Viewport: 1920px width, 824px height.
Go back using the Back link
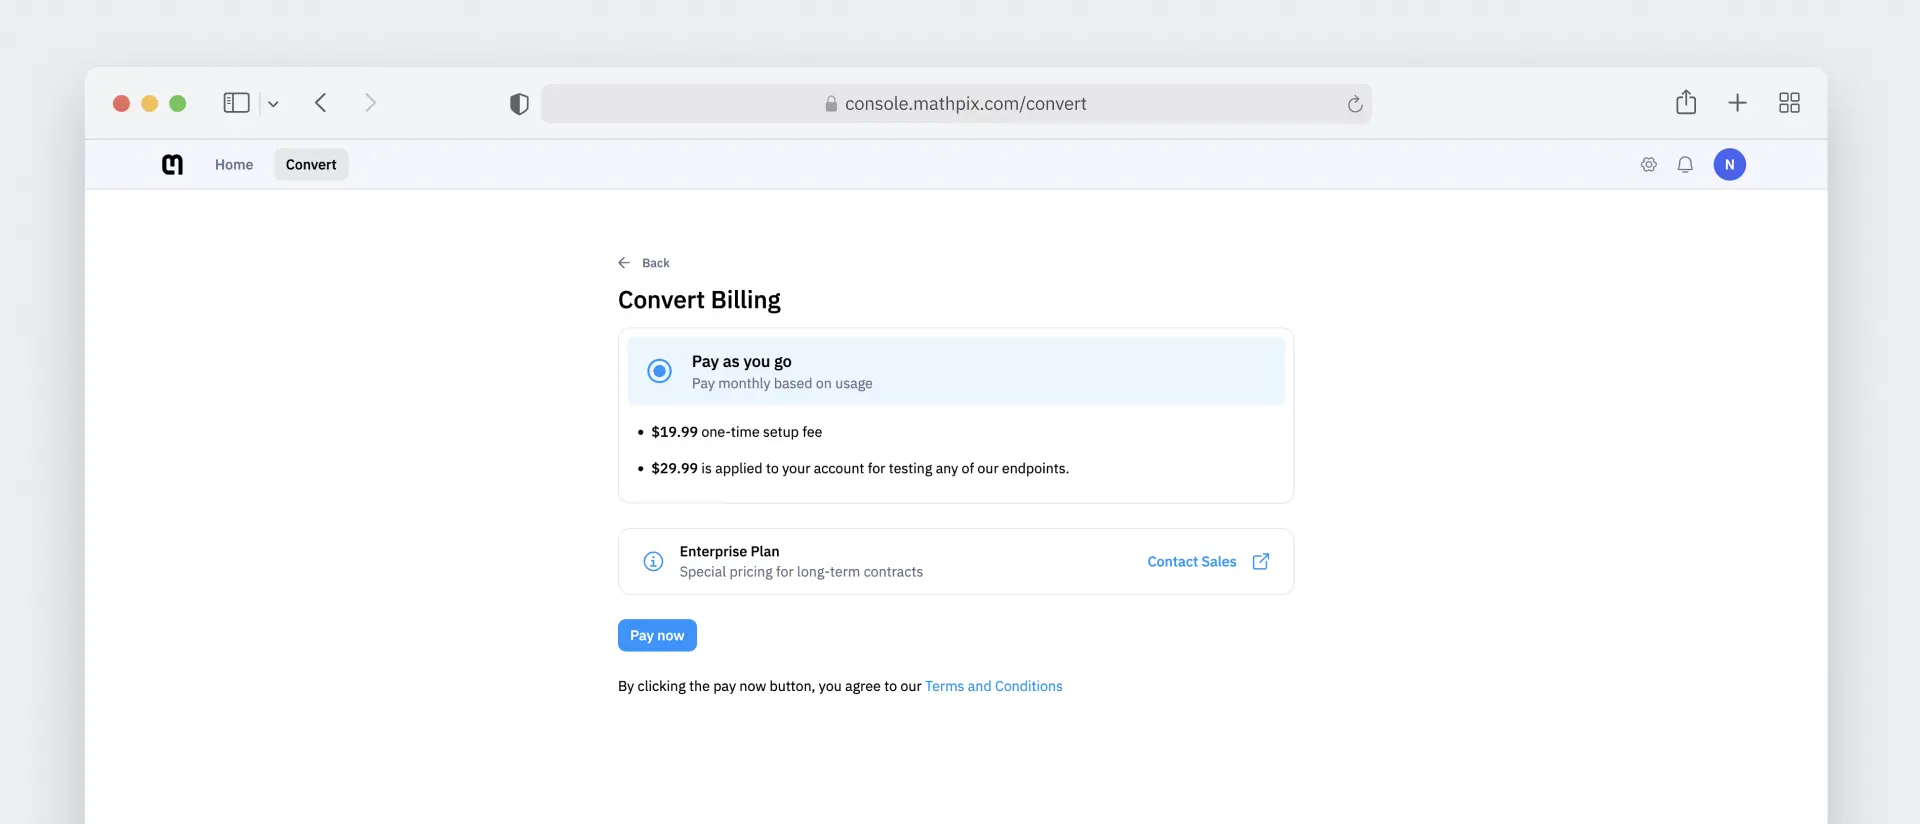pyautogui.click(x=656, y=263)
